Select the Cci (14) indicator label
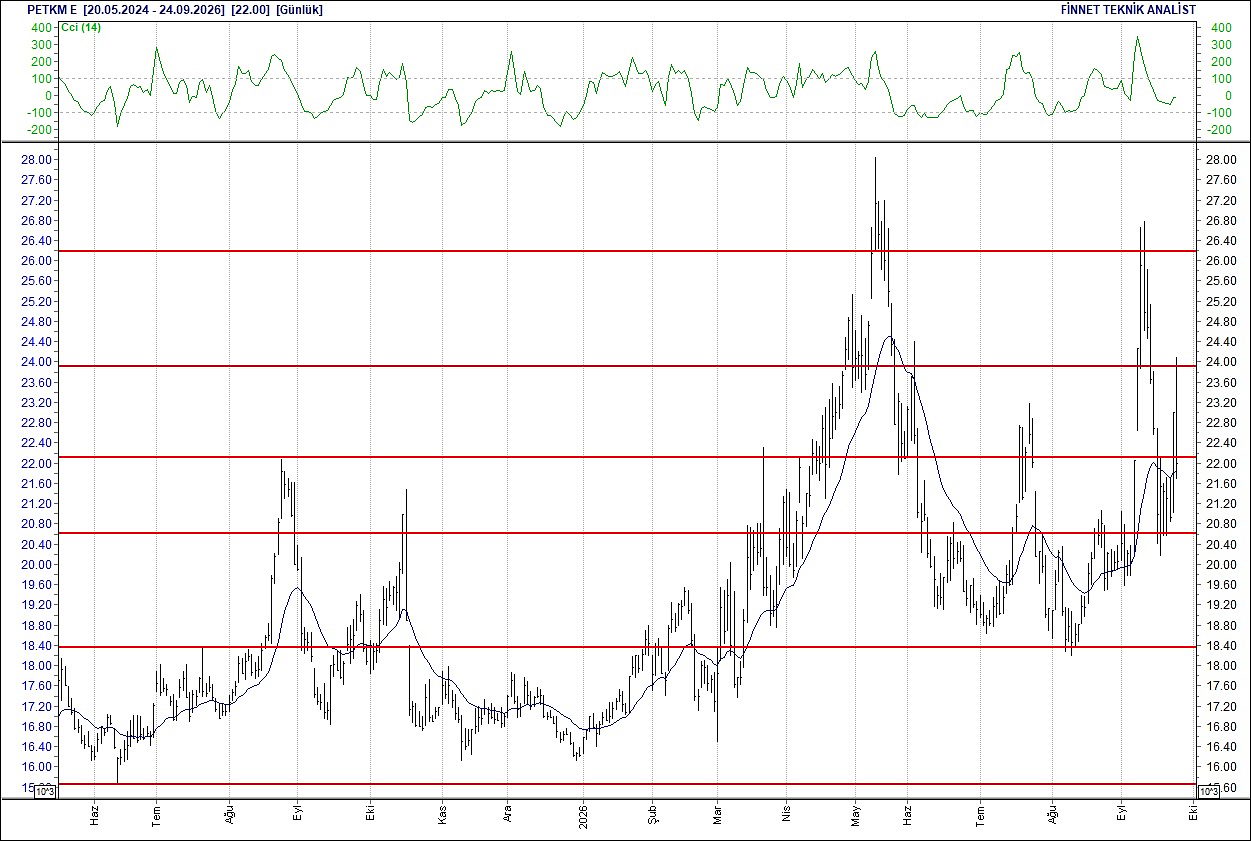The image size is (1251, 841). point(81,27)
